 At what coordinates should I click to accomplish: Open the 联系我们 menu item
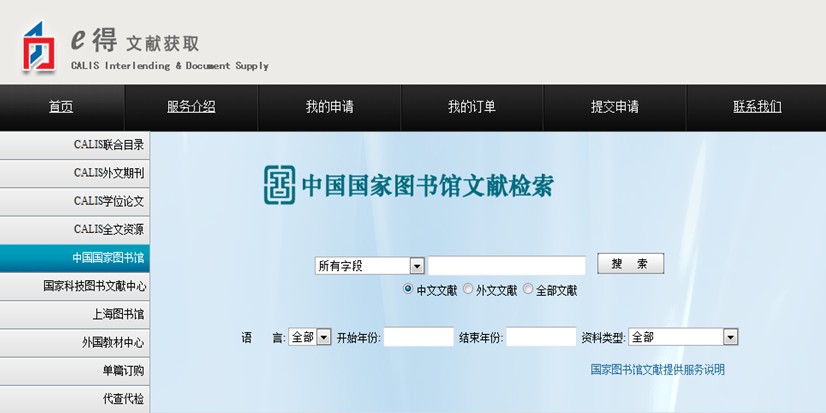(x=757, y=107)
